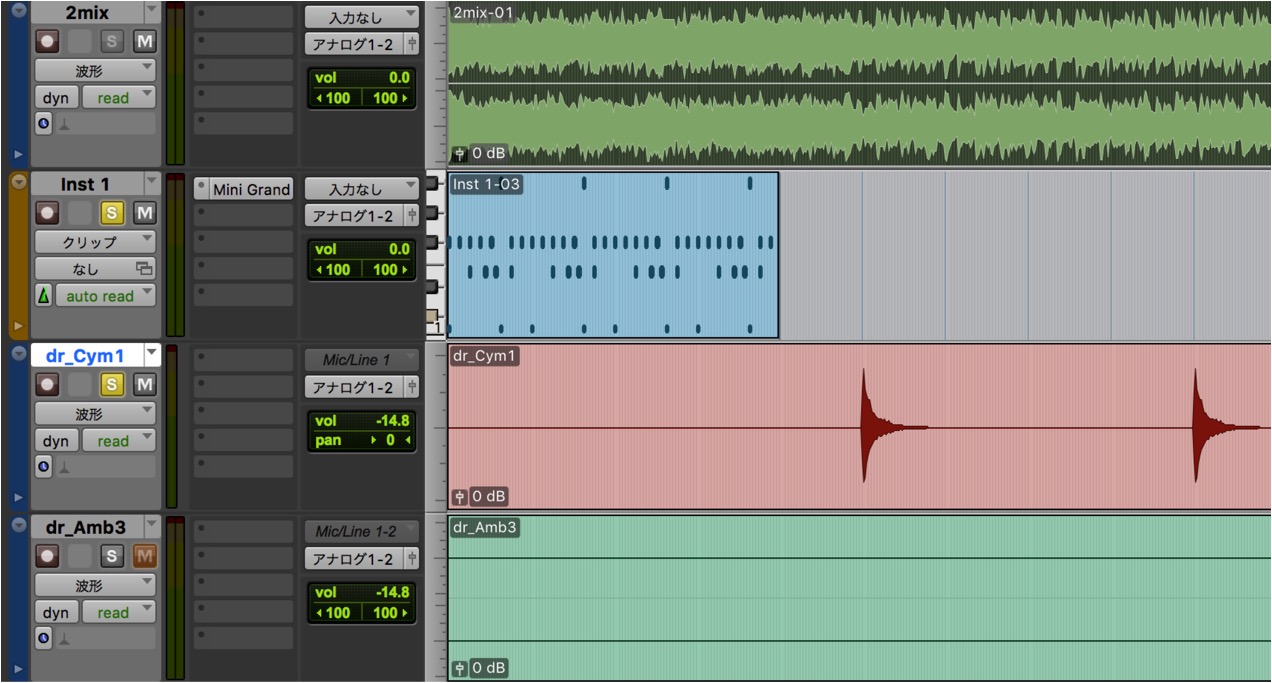This screenshot has width=1272, height=683.
Task: Open the 波形 track view selector on dr_Amb3
Action: coord(96,585)
